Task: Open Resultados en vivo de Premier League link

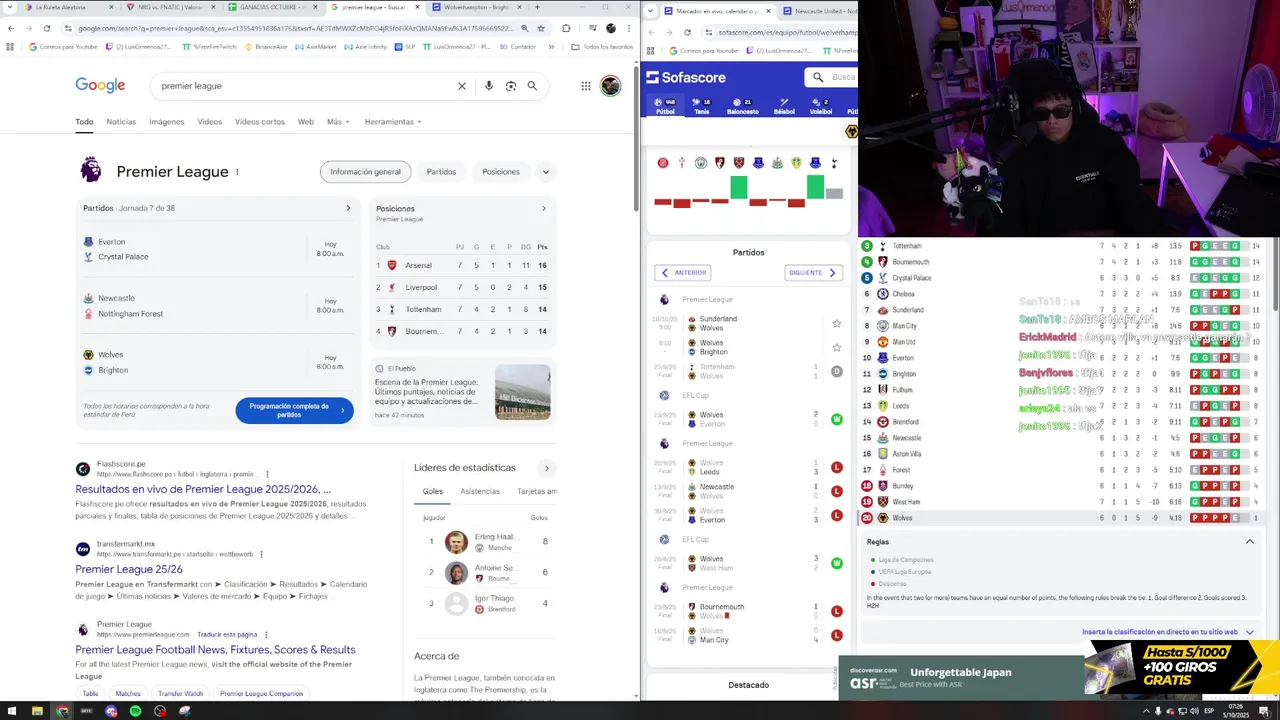Action: pyautogui.click(x=203, y=490)
